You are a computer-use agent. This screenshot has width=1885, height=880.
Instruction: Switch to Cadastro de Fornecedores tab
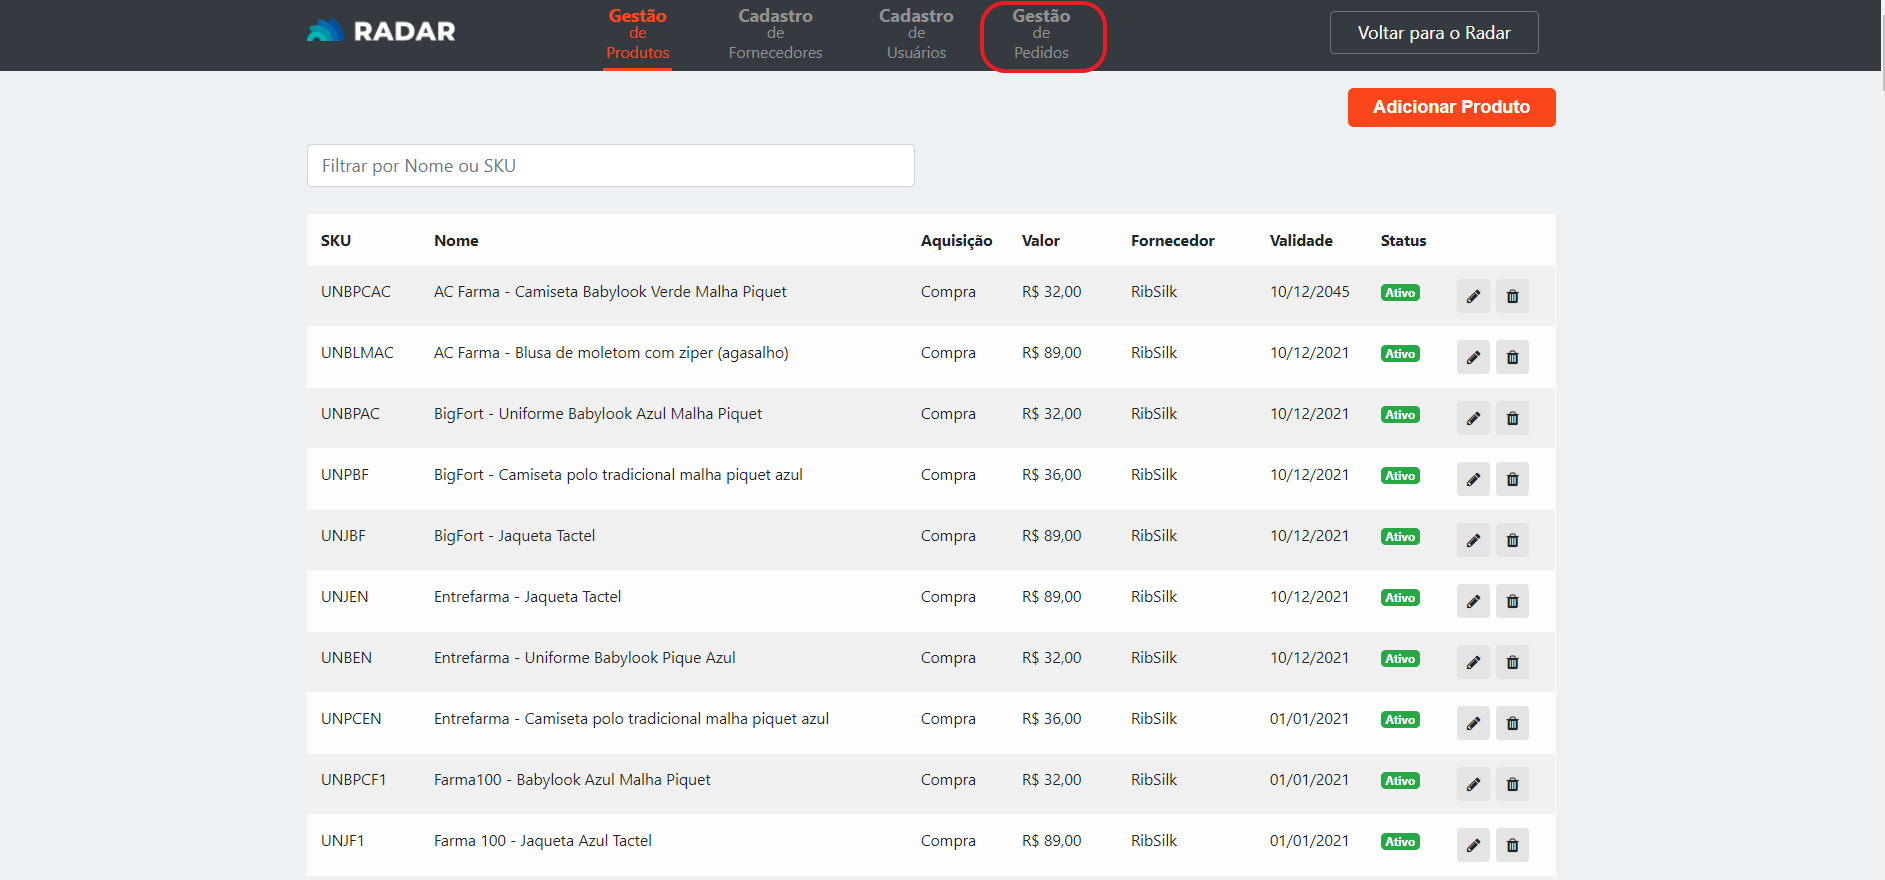click(775, 35)
